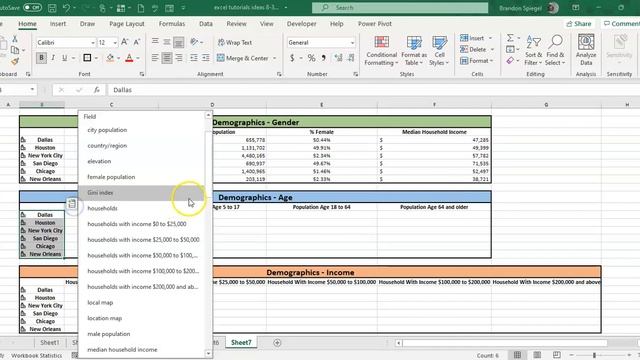Switch to Sheet1 tab
The height and width of the screenshot is (360, 640).
pyautogui.click(x=49, y=342)
